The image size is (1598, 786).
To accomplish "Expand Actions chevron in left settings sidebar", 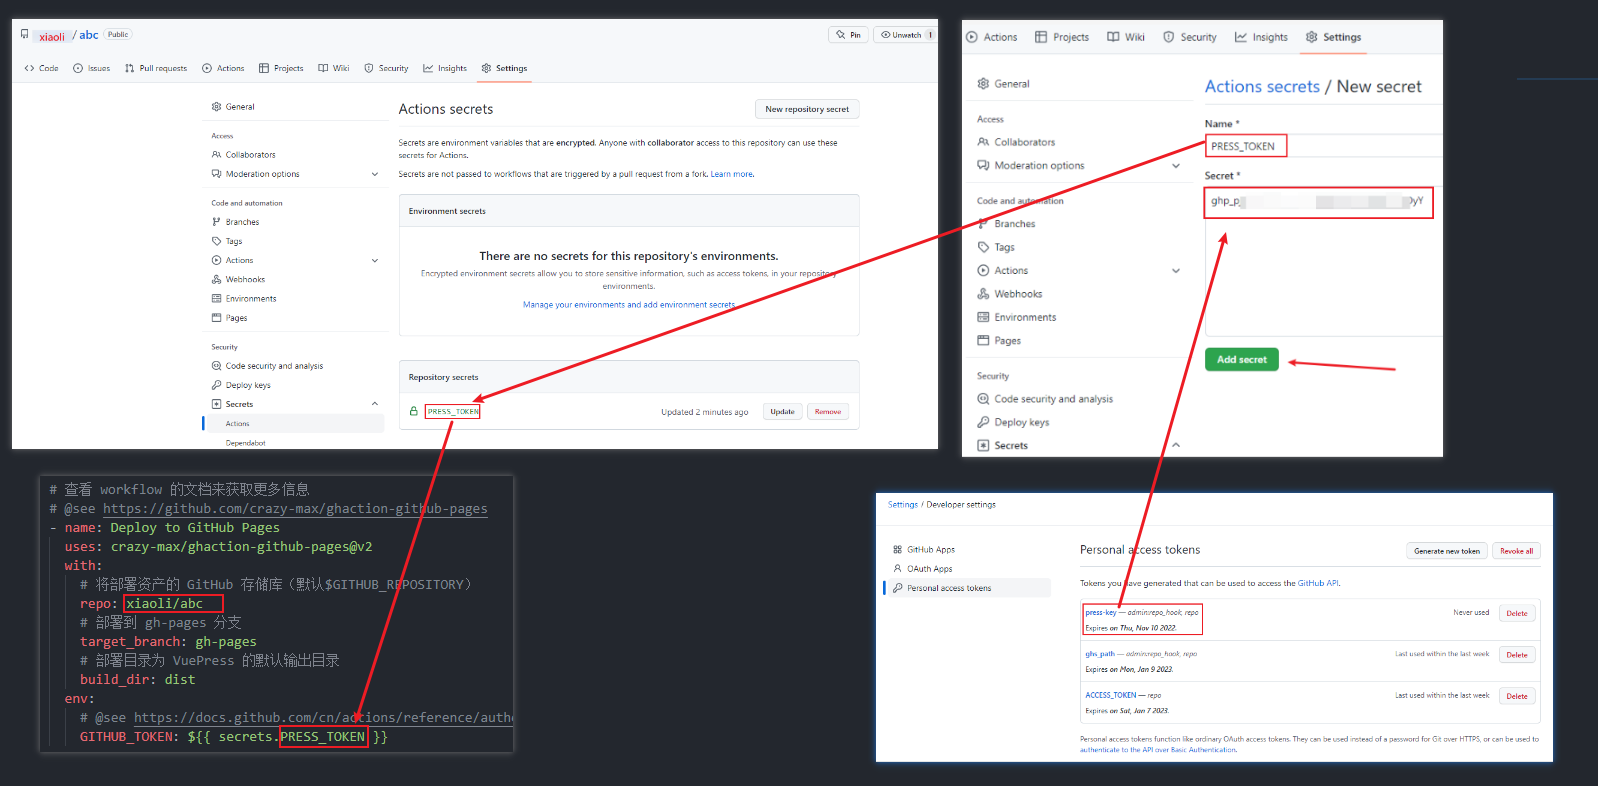I will point(375,260).
